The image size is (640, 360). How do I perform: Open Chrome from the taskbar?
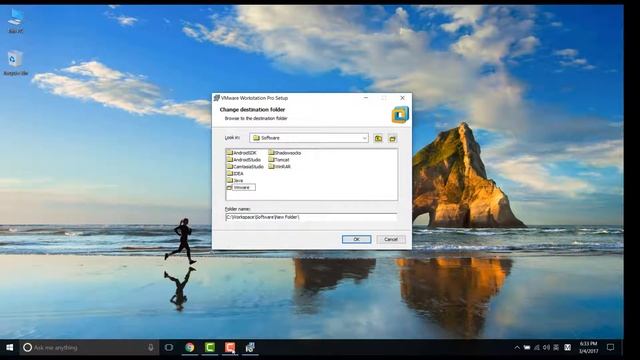coord(189,347)
